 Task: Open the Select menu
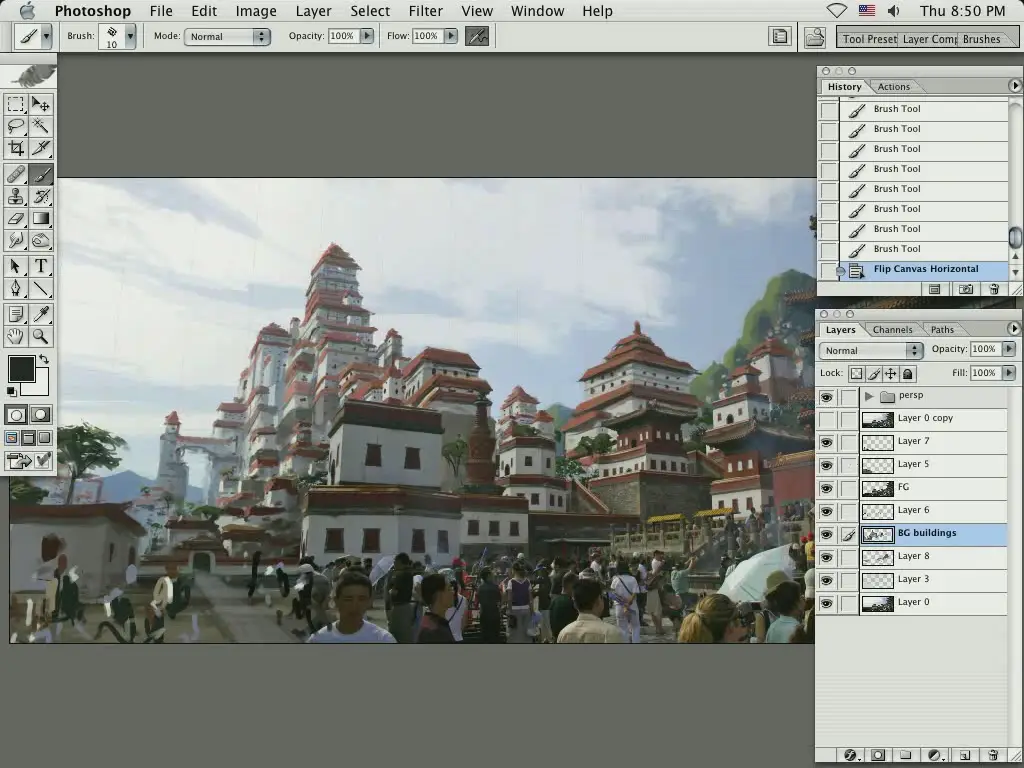370,11
